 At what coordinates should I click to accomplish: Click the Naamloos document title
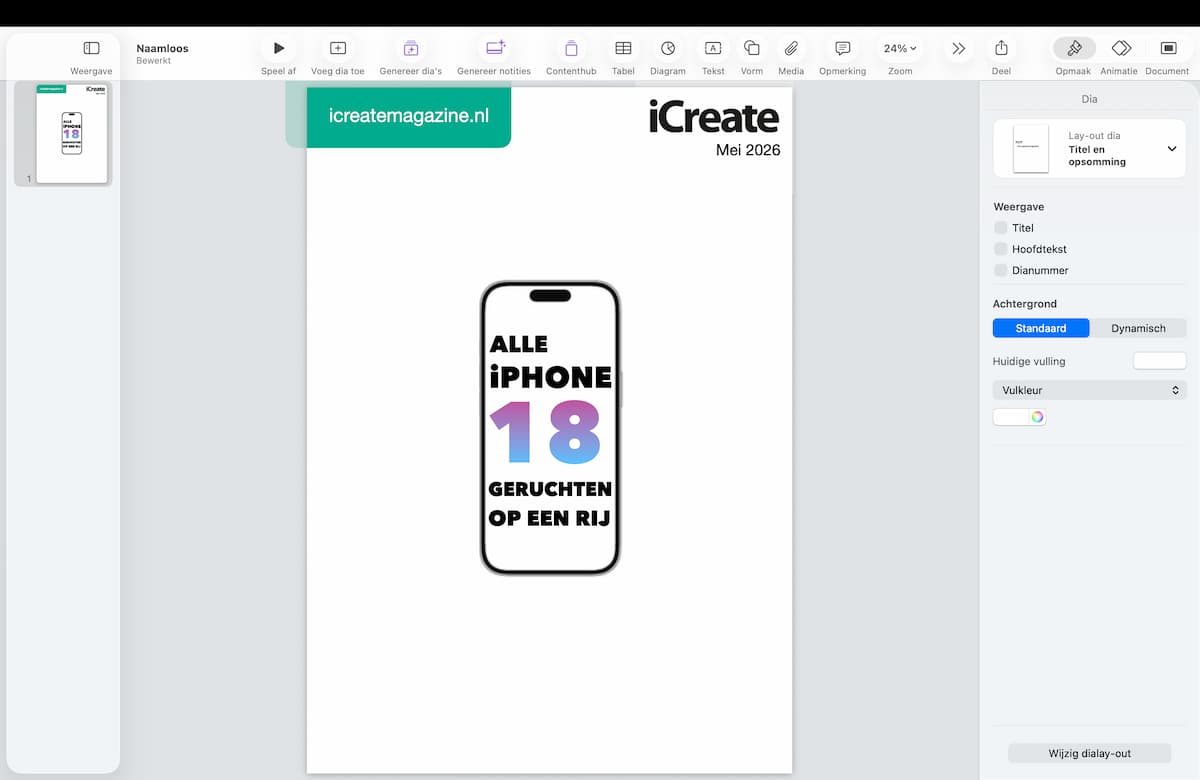pyautogui.click(x=162, y=48)
